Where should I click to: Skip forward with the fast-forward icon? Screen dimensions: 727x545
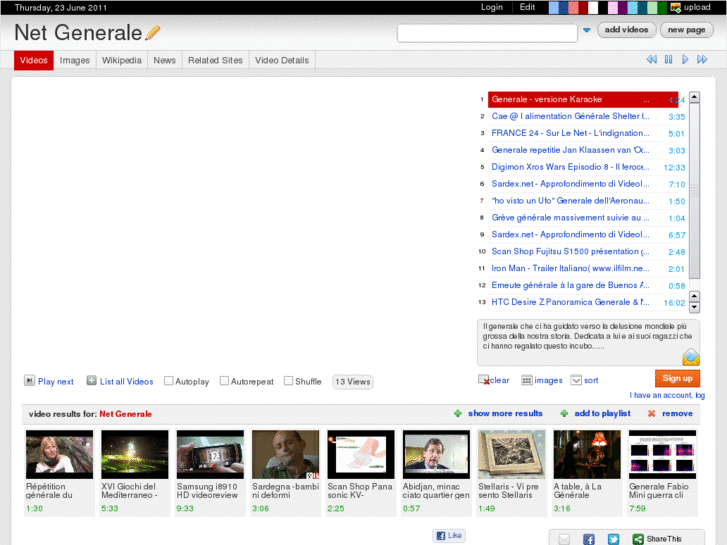click(702, 59)
